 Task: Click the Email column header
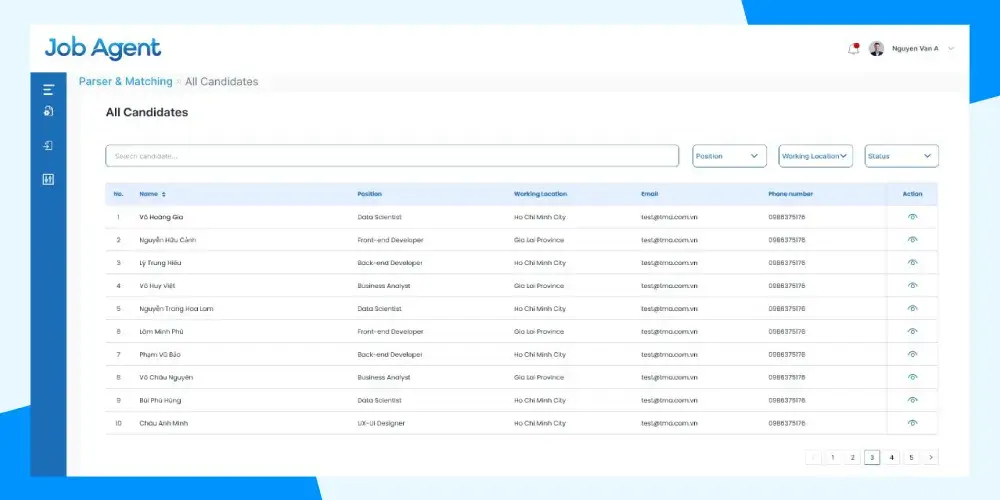click(649, 194)
